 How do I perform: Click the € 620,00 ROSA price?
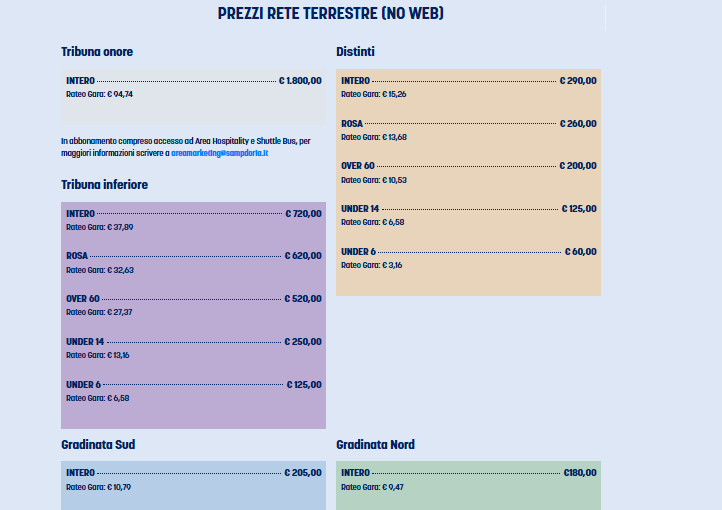click(x=303, y=256)
